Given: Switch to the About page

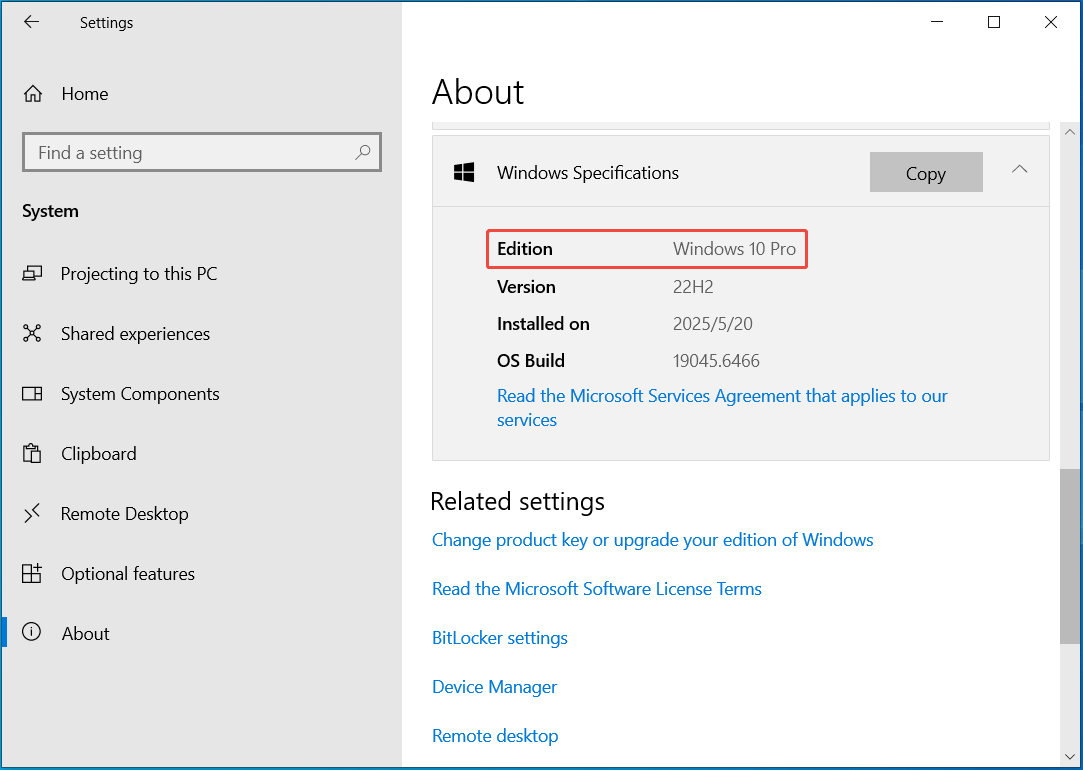Looking at the screenshot, I should [x=85, y=633].
